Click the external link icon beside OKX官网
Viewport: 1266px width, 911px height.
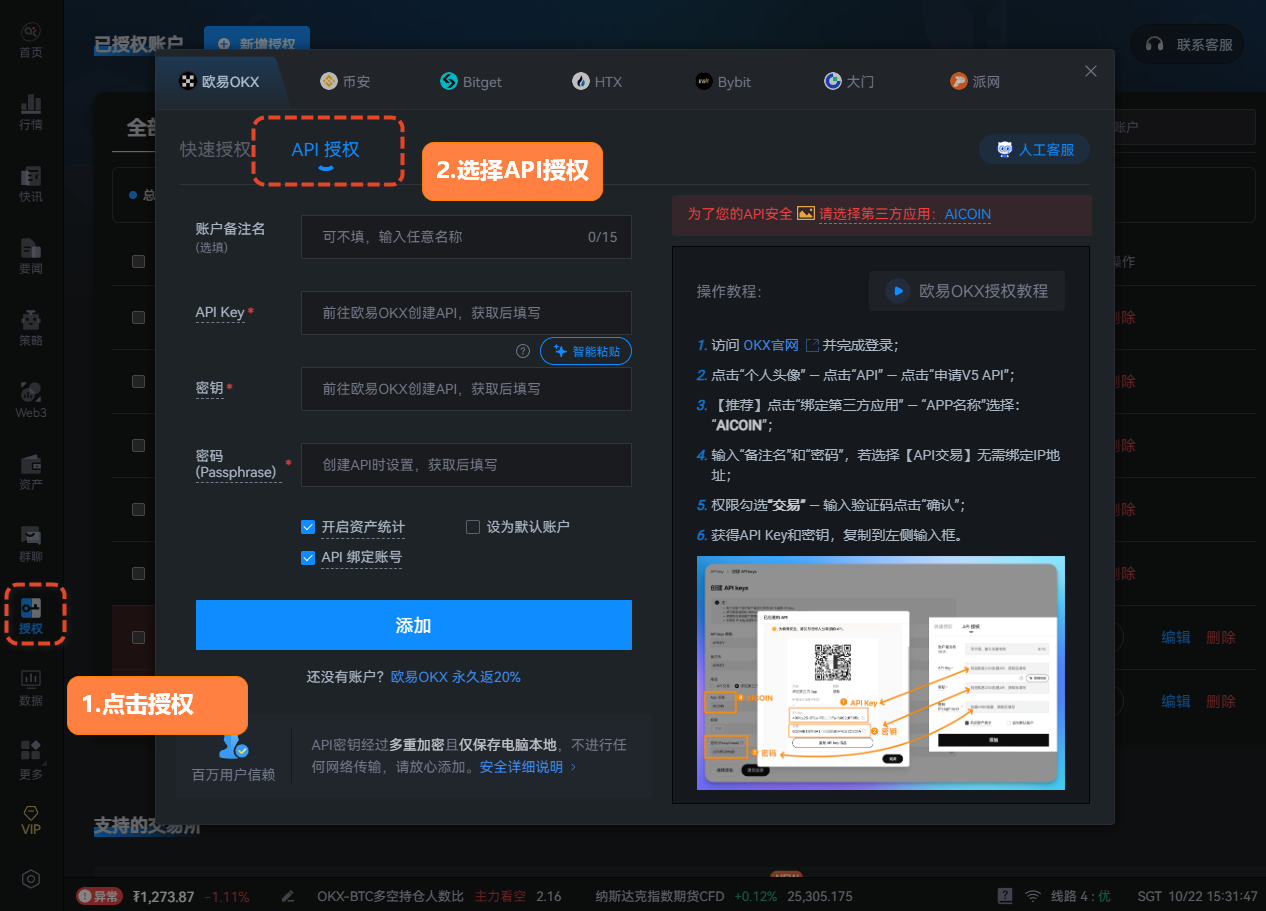click(x=812, y=345)
